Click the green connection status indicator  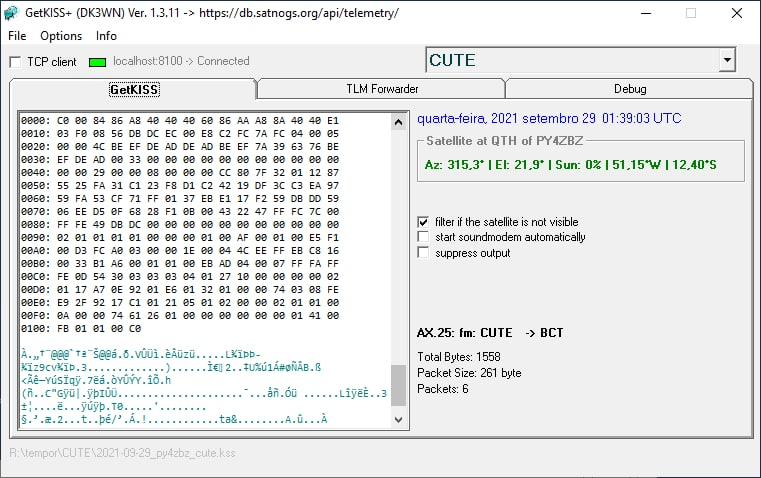pos(98,62)
